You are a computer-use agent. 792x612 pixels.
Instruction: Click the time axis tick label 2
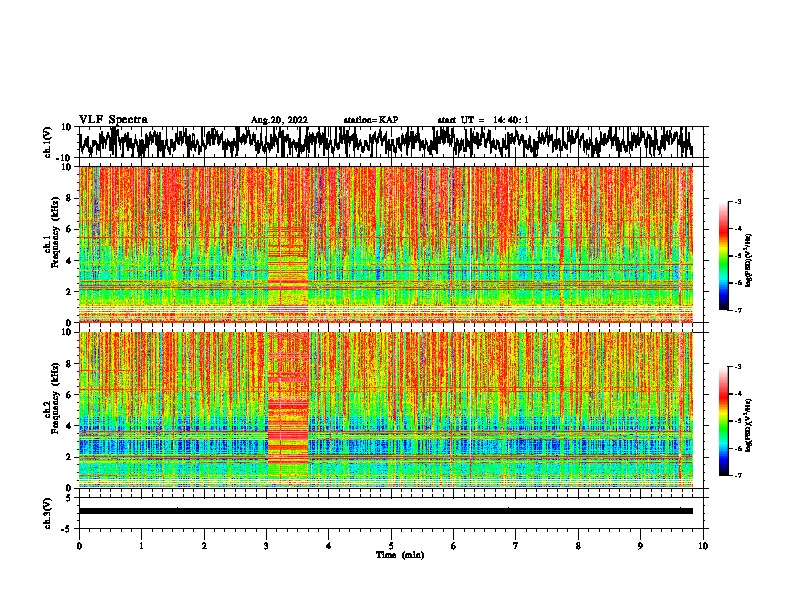[x=204, y=546]
